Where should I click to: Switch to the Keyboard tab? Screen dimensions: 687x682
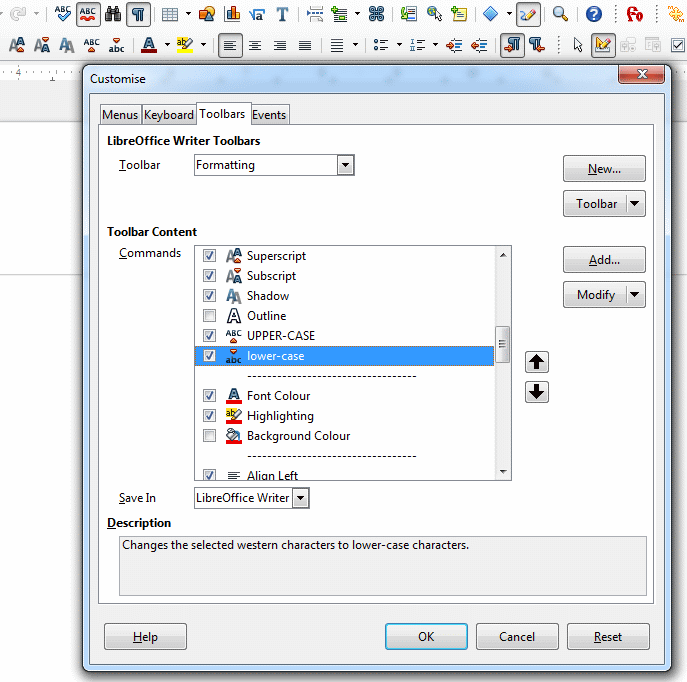click(169, 115)
